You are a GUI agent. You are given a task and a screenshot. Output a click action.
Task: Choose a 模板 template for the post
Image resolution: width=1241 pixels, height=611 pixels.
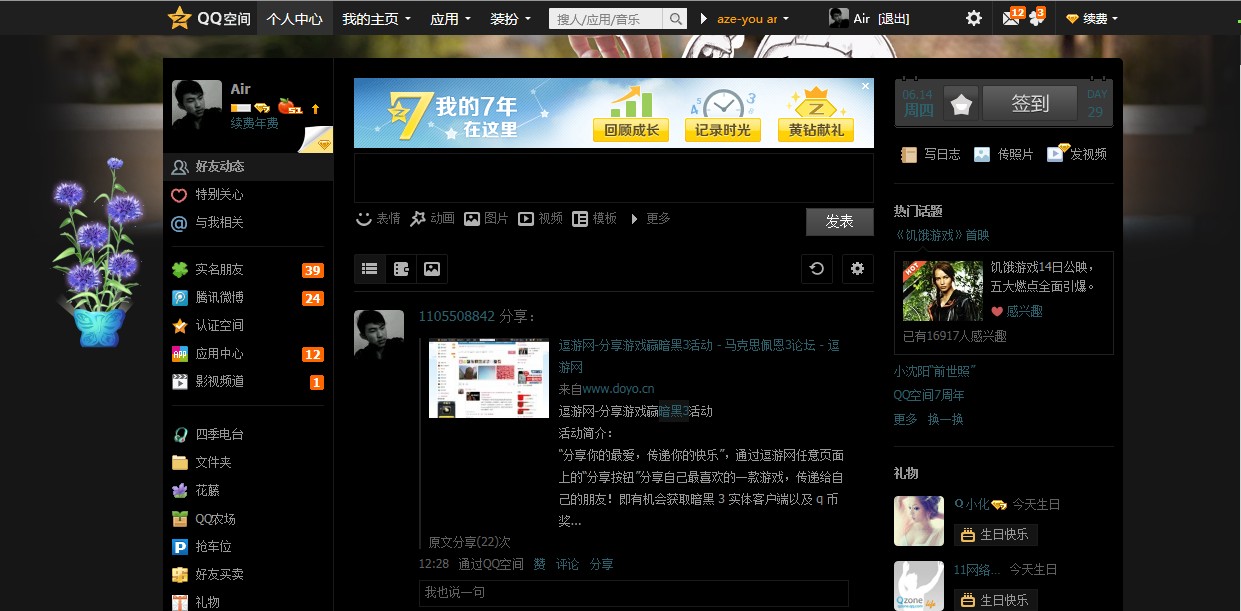click(594, 219)
